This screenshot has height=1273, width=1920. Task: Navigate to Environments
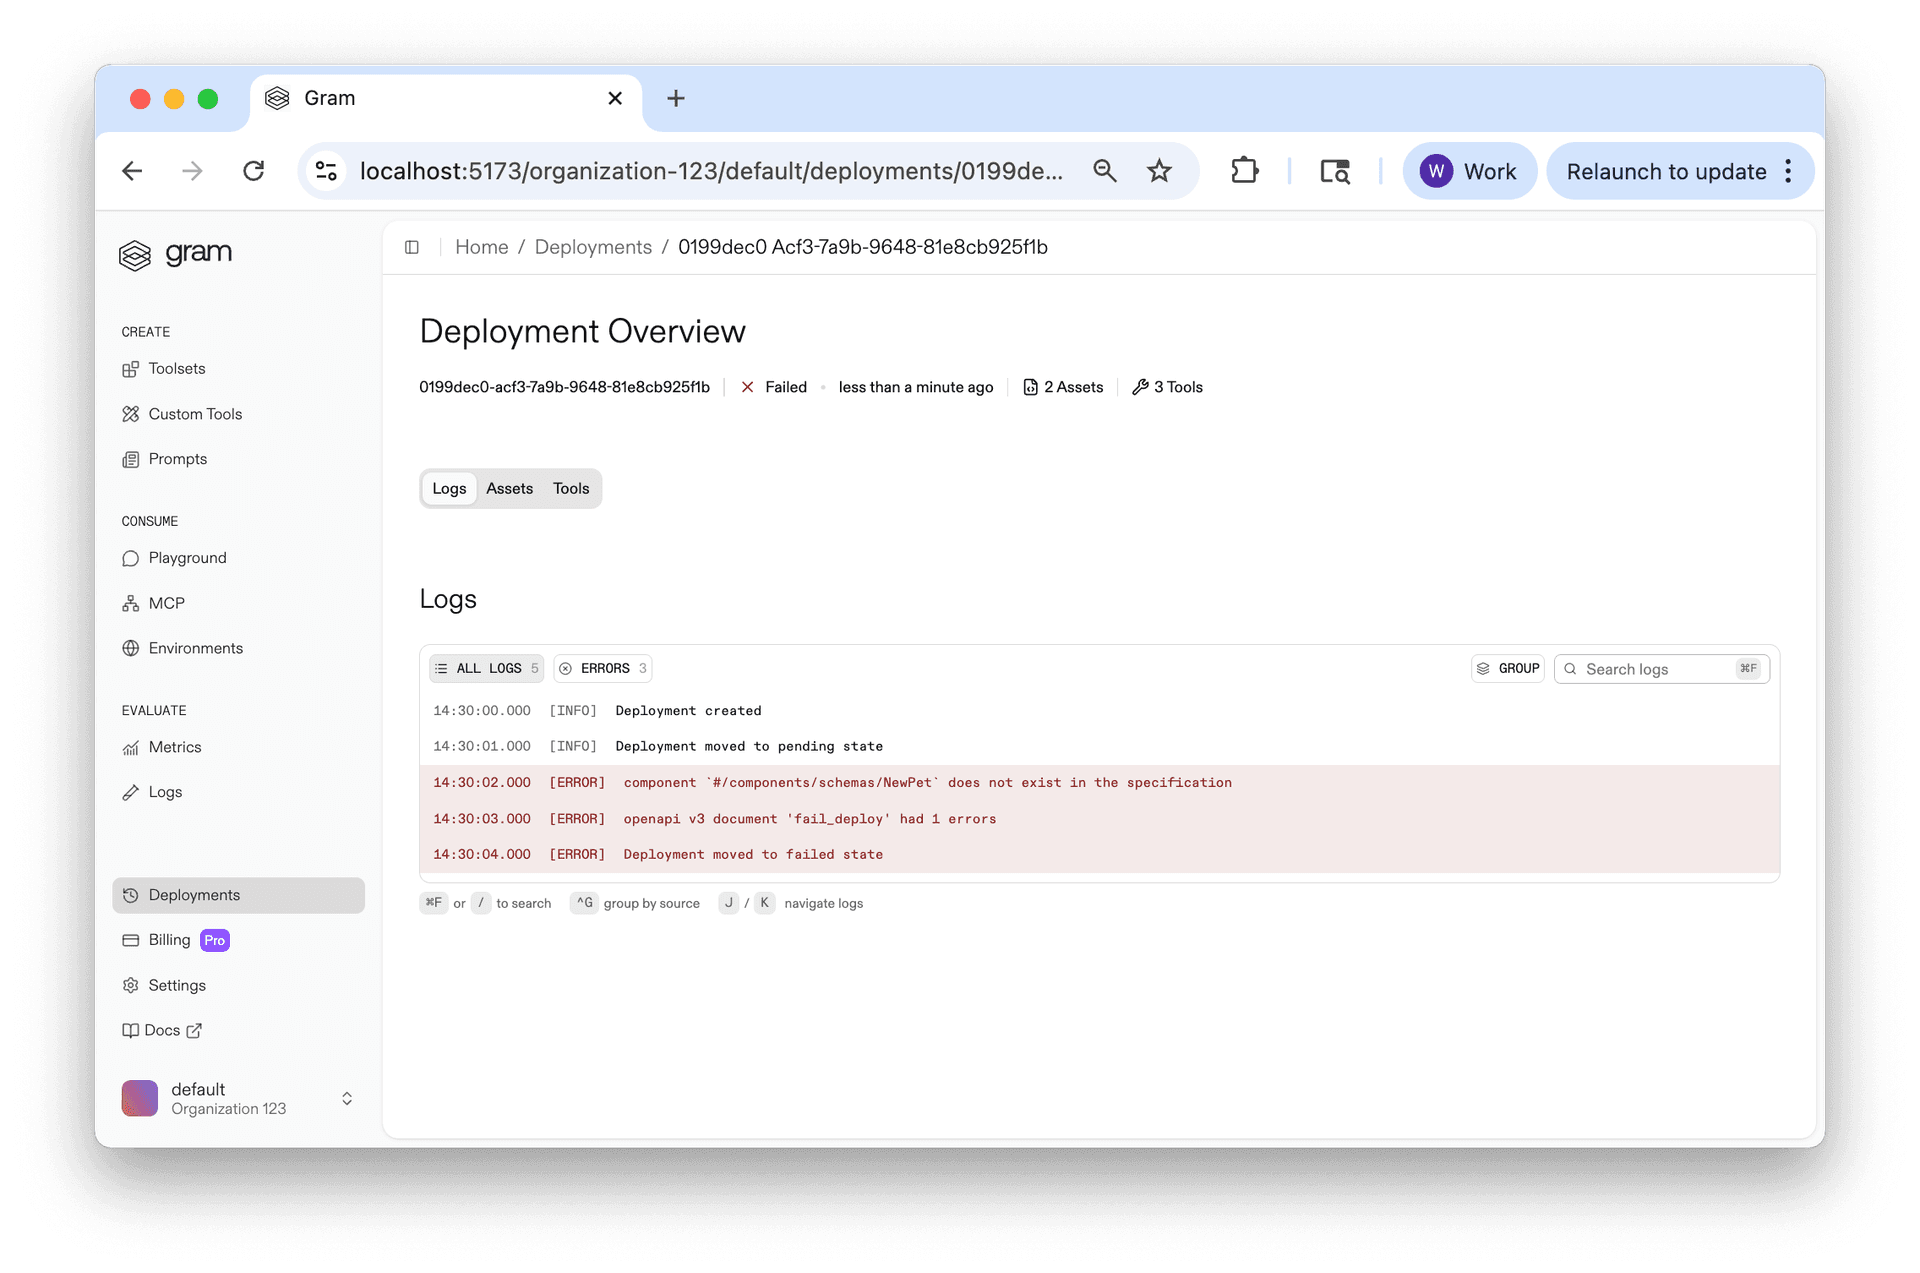194,647
